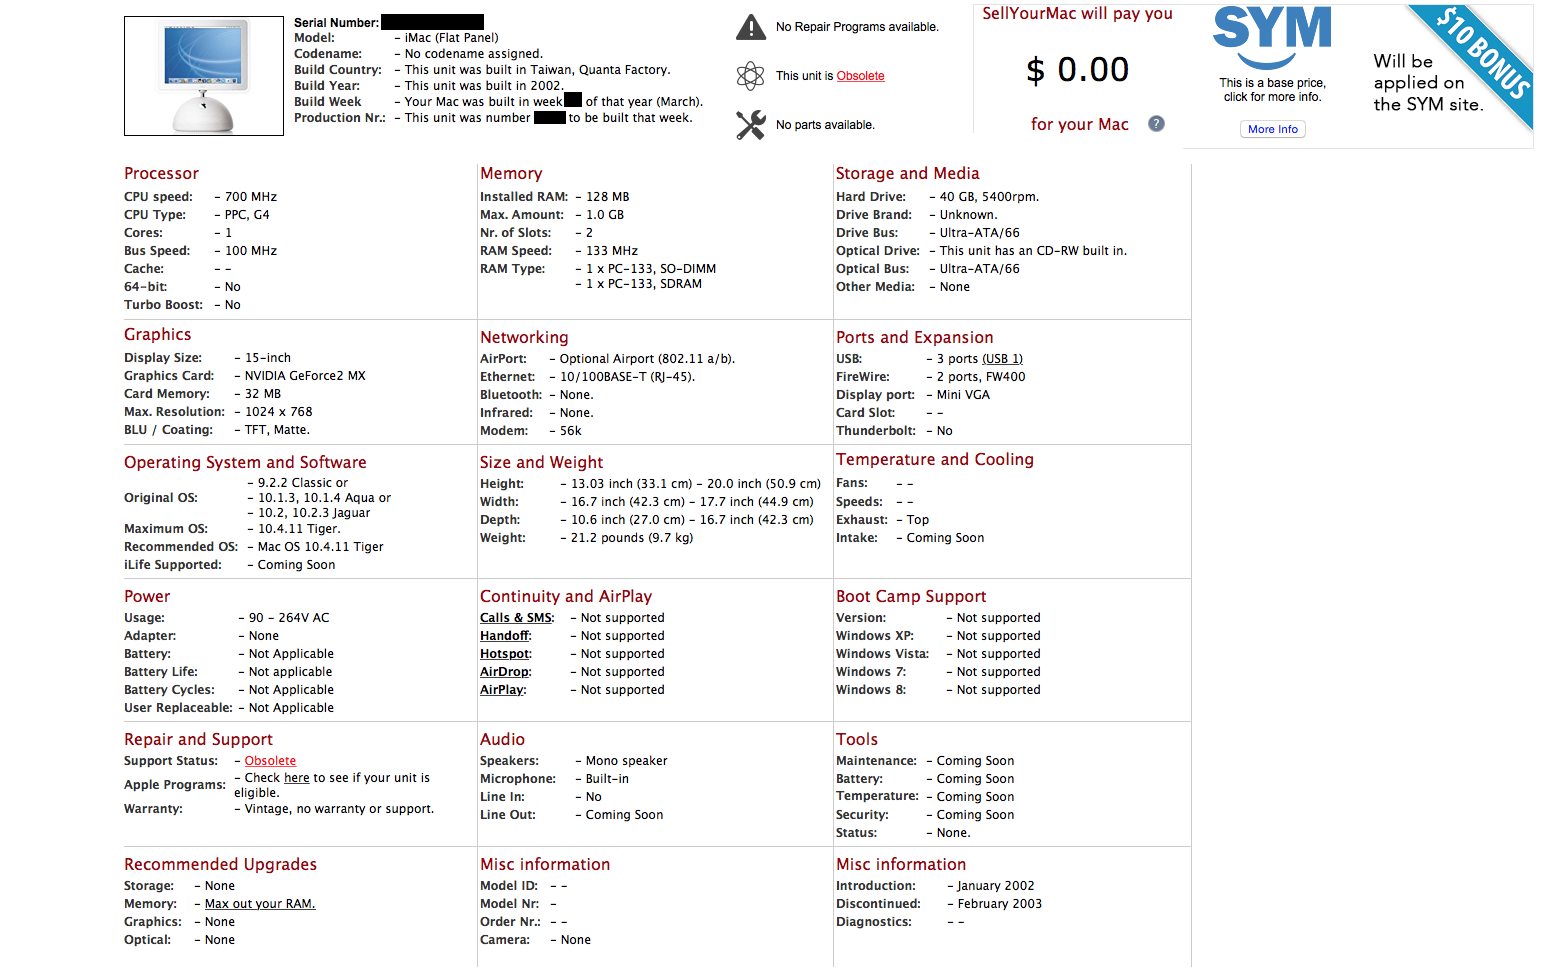Click 'Optional Airport (802.11 a/b).' value
Screen dimensions: 1542x970
[647, 359]
